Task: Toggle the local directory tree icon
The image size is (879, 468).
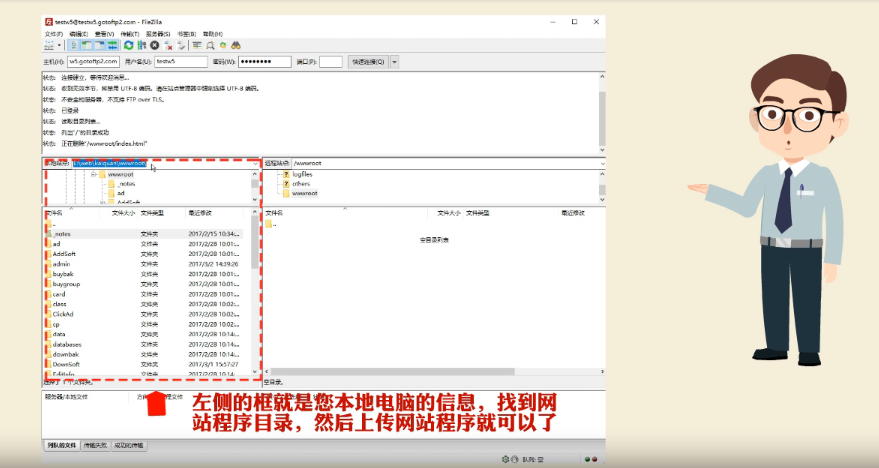Action: [87, 45]
